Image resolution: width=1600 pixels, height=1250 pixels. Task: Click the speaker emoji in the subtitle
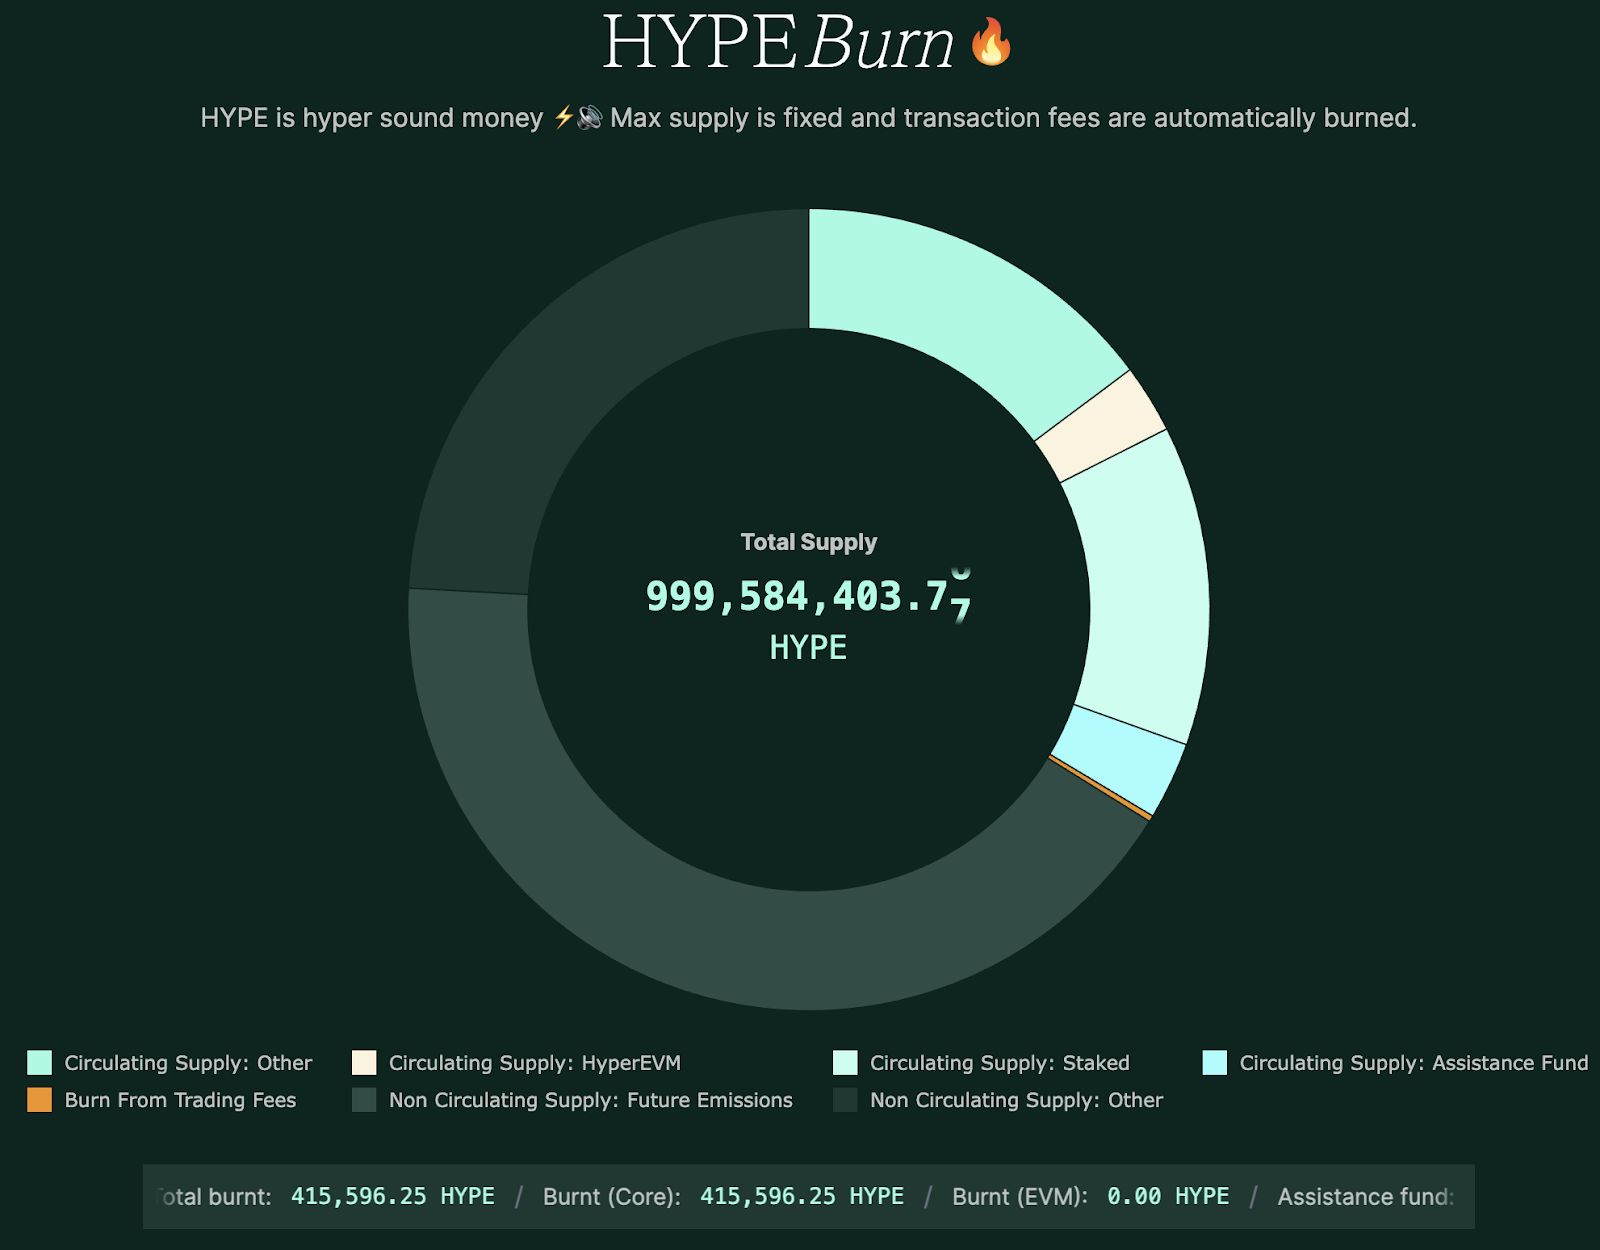click(x=590, y=118)
